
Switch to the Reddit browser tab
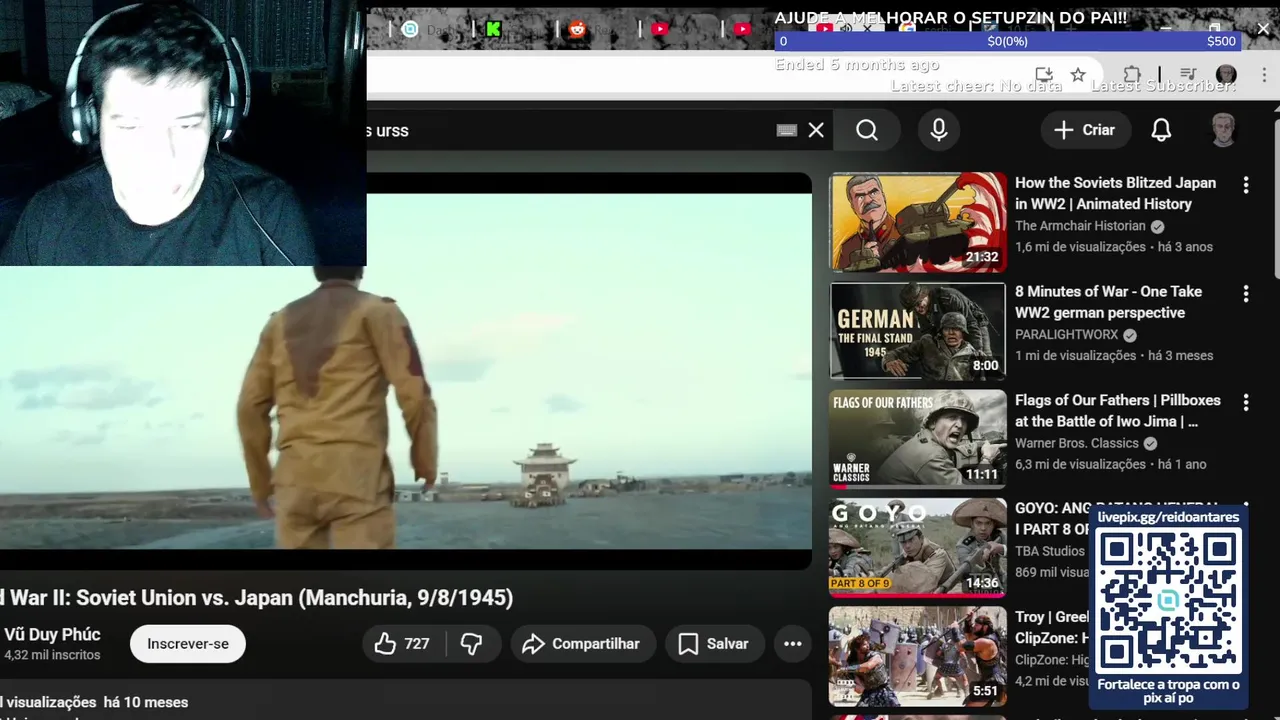tap(577, 29)
